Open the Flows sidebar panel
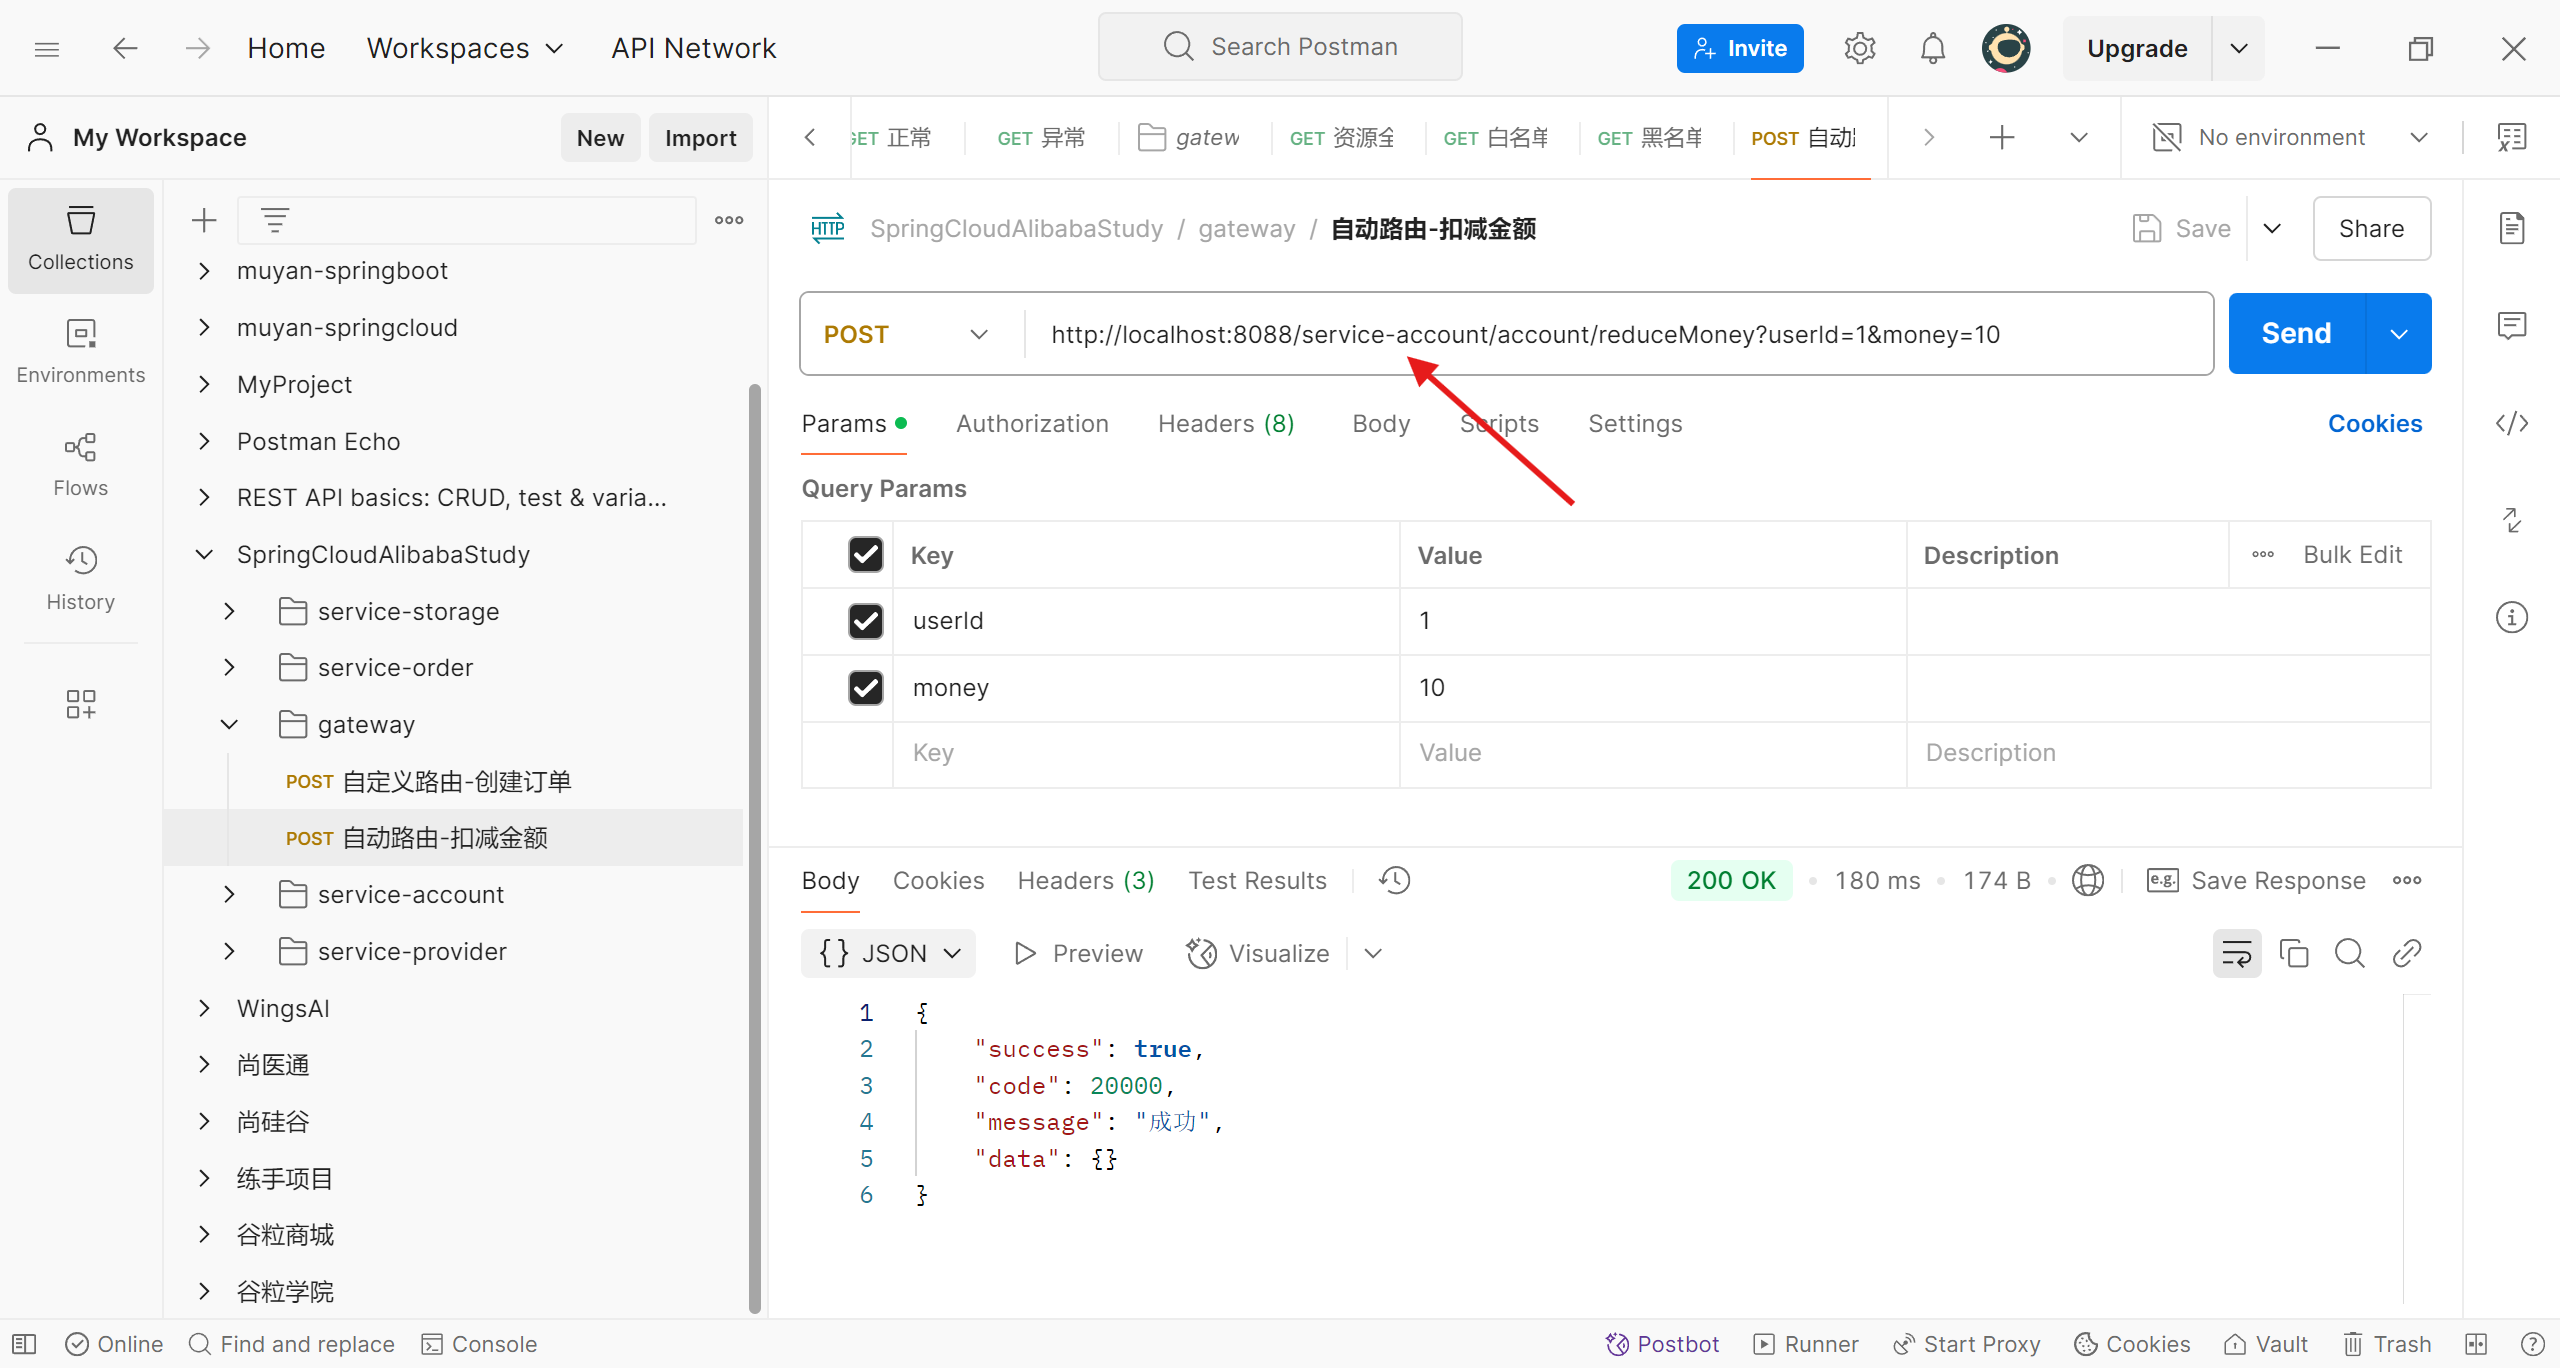Screen dimensions: 2560x1368 pos(80,464)
